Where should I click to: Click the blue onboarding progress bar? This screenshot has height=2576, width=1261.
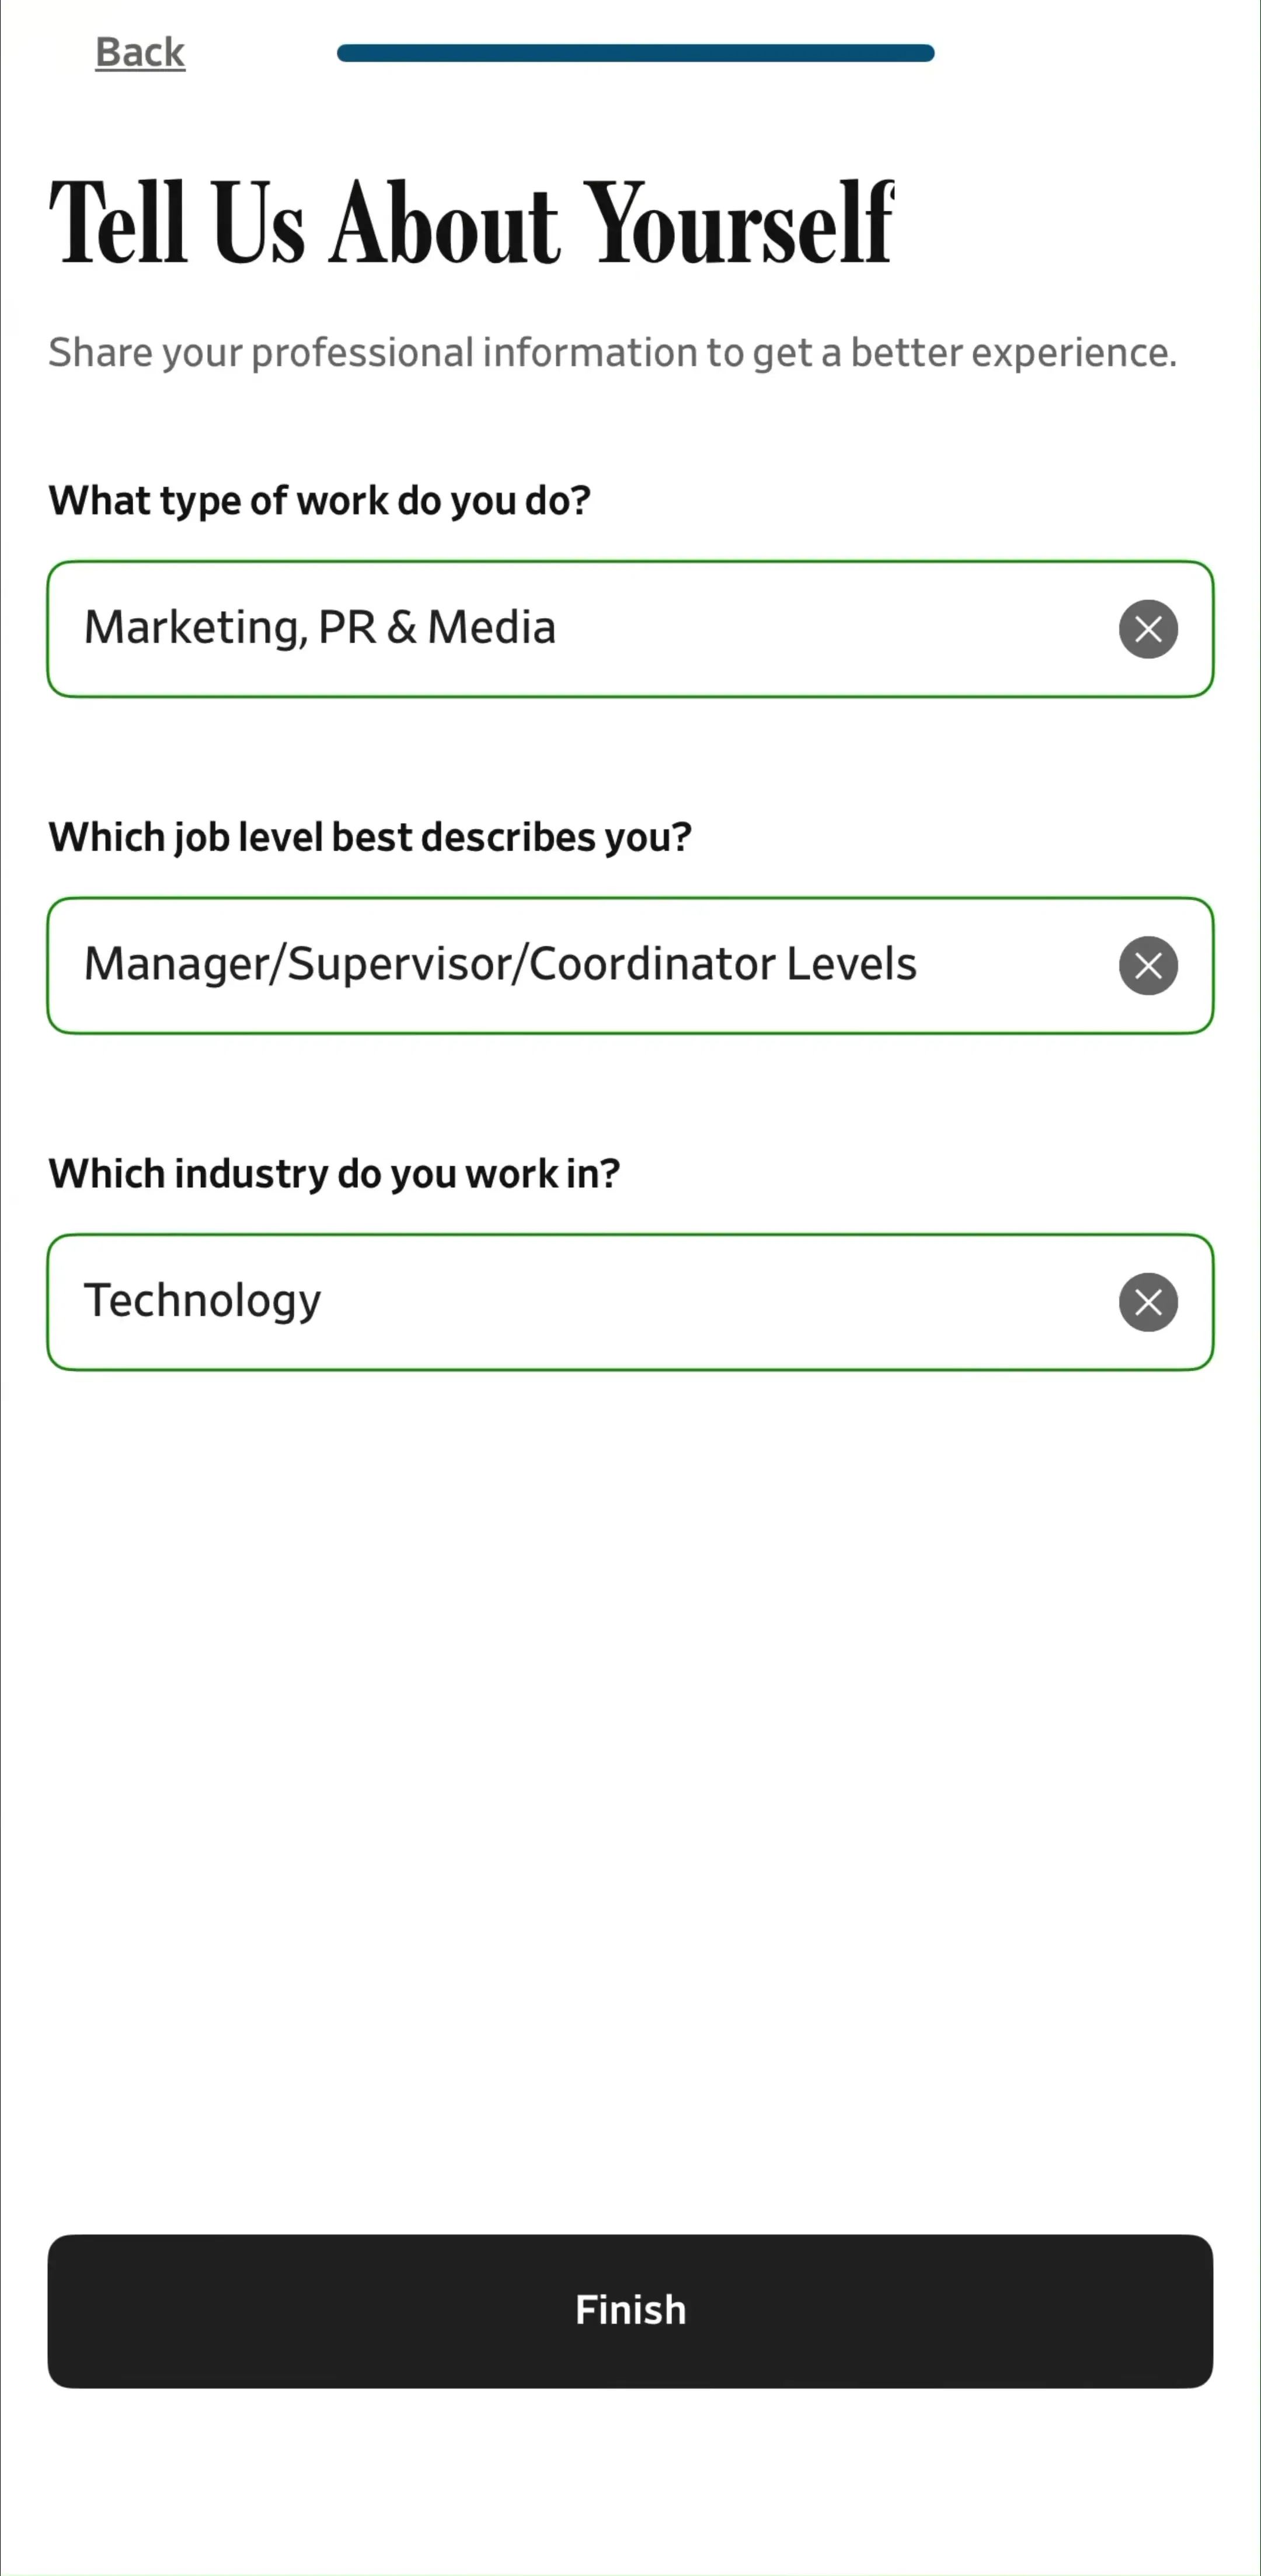coord(636,53)
